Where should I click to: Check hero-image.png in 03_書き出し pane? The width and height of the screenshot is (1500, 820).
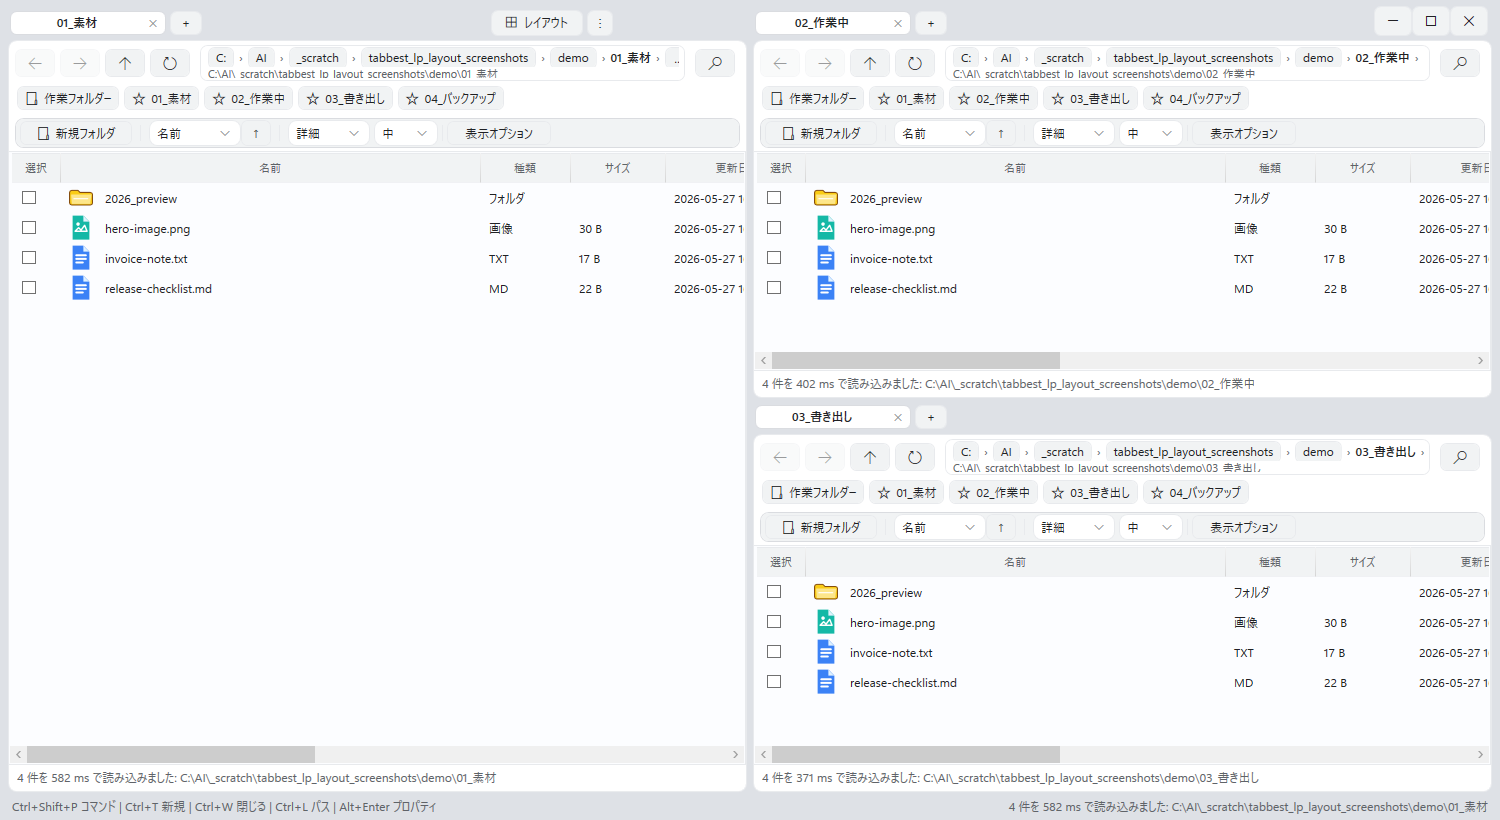tap(774, 622)
